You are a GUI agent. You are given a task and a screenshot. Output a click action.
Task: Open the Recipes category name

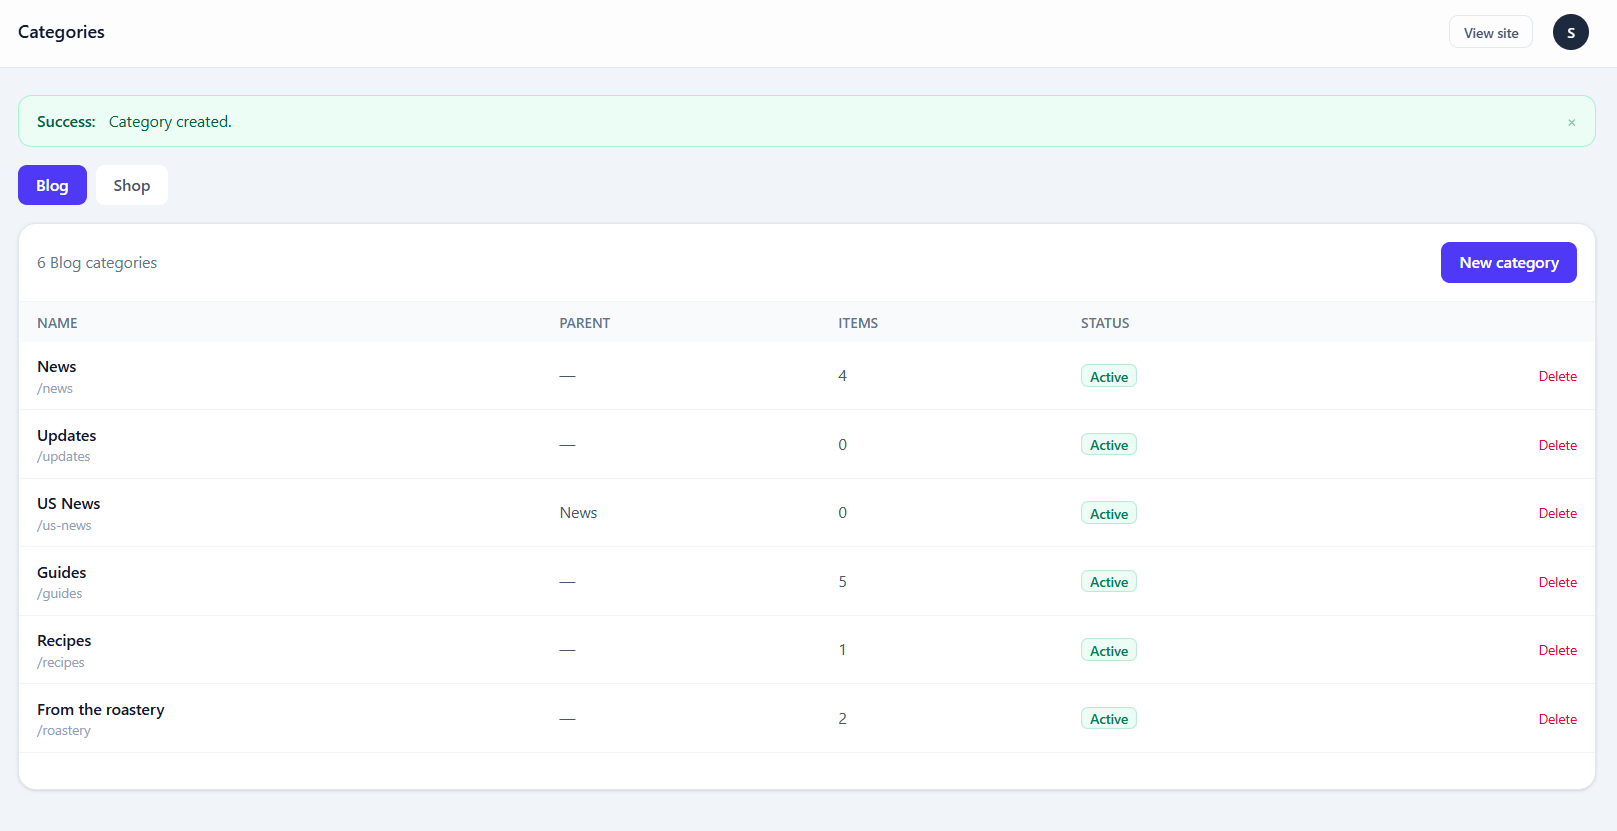(64, 641)
